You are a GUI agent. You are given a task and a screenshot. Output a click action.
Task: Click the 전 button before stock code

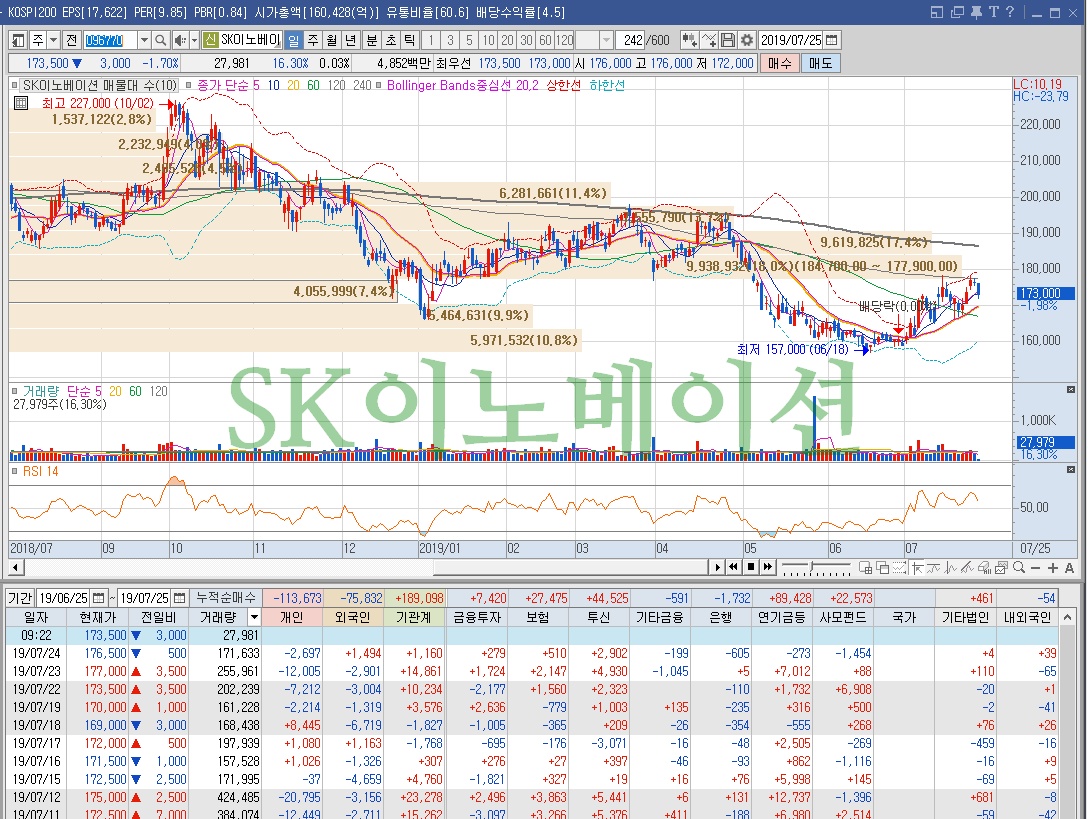tap(71, 40)
